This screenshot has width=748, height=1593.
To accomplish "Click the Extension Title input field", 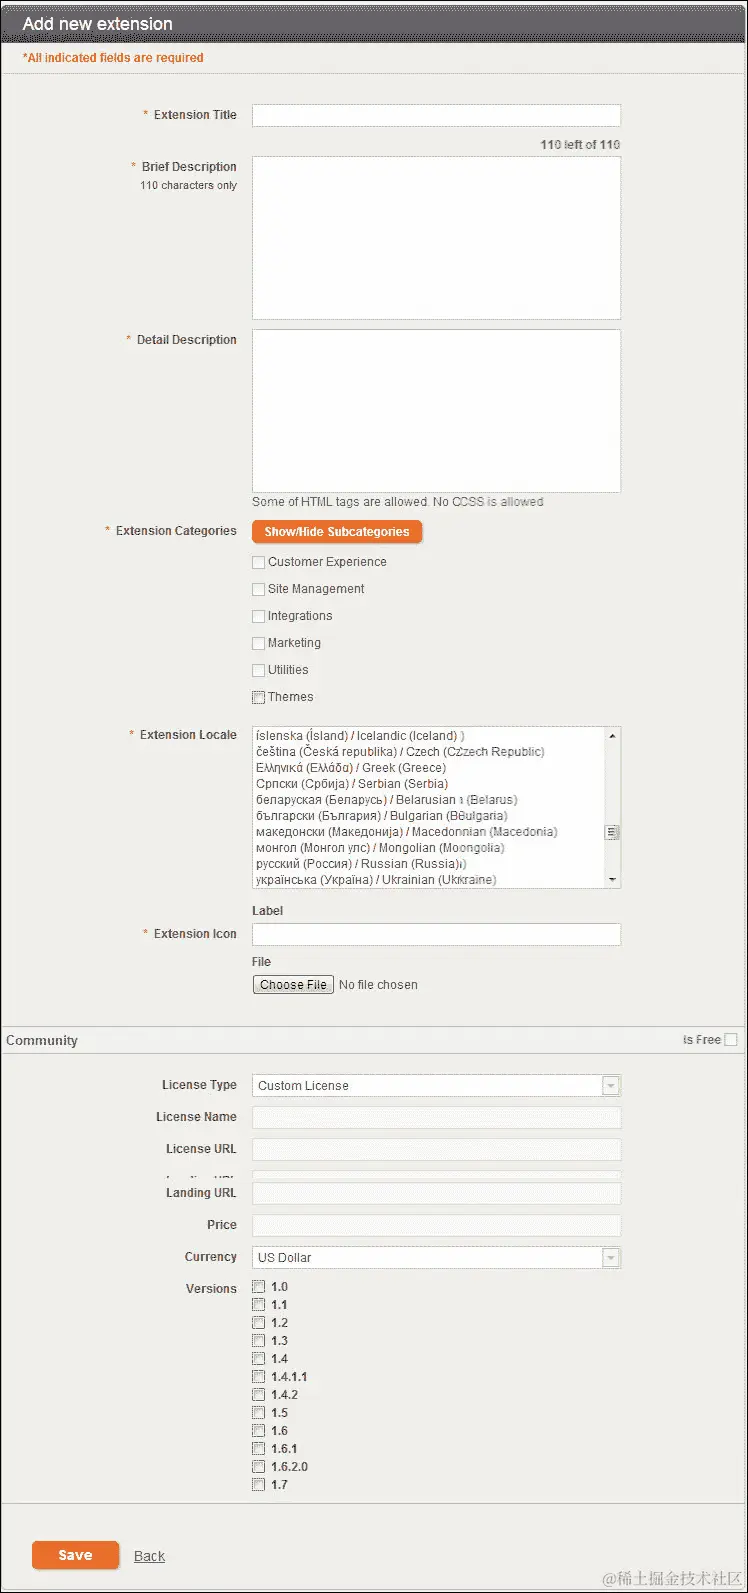I will click(x=436, y=115).
